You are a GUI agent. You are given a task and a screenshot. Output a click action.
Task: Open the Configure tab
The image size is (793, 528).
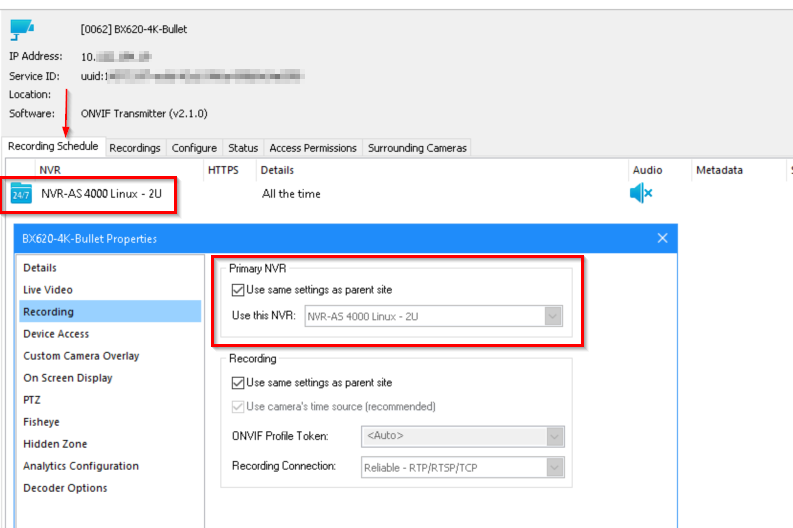tap(194, 148)
